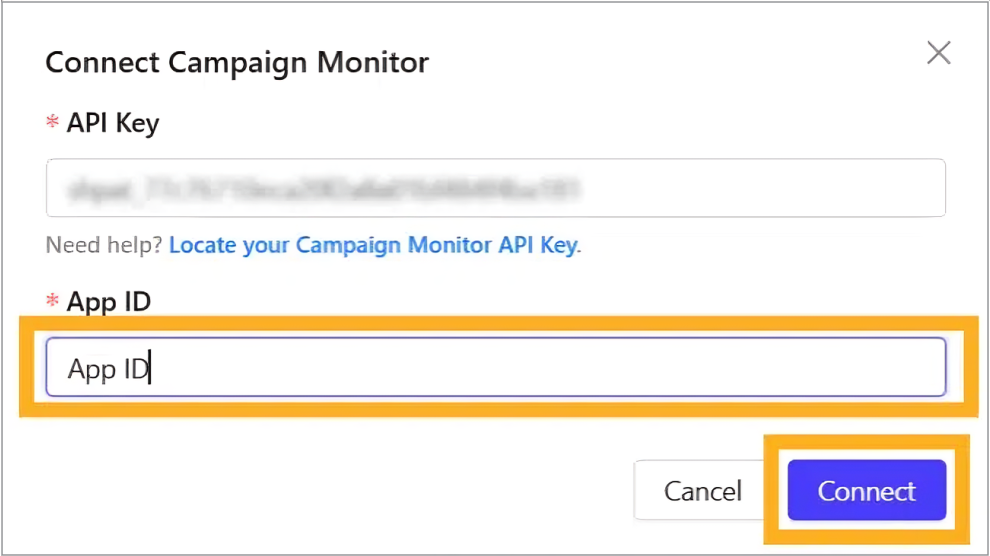Click the API Key field label

pos(112,123)
